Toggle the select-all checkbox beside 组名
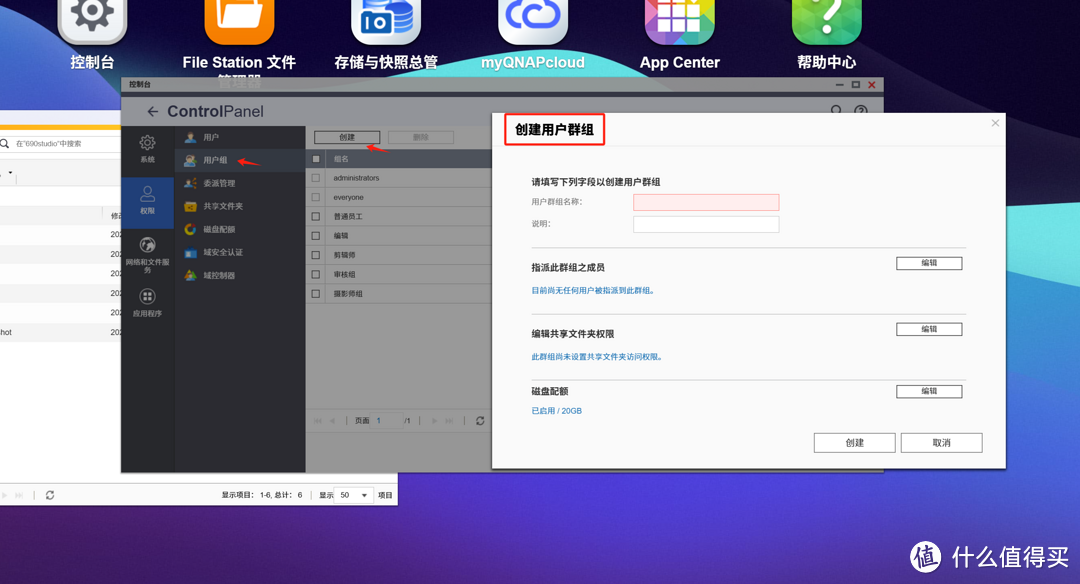Viewport: 1080px width, 584px height. (x=316, y=159)
